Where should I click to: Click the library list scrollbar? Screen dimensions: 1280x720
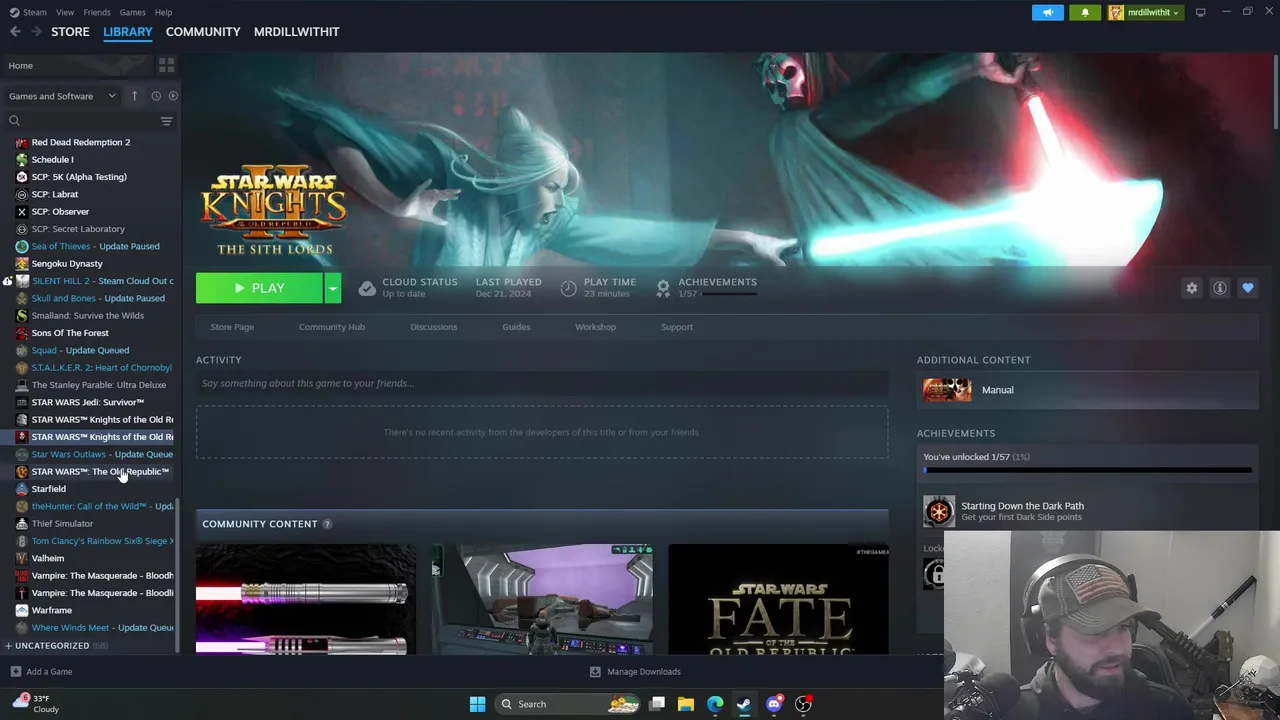tap(178, 573)
